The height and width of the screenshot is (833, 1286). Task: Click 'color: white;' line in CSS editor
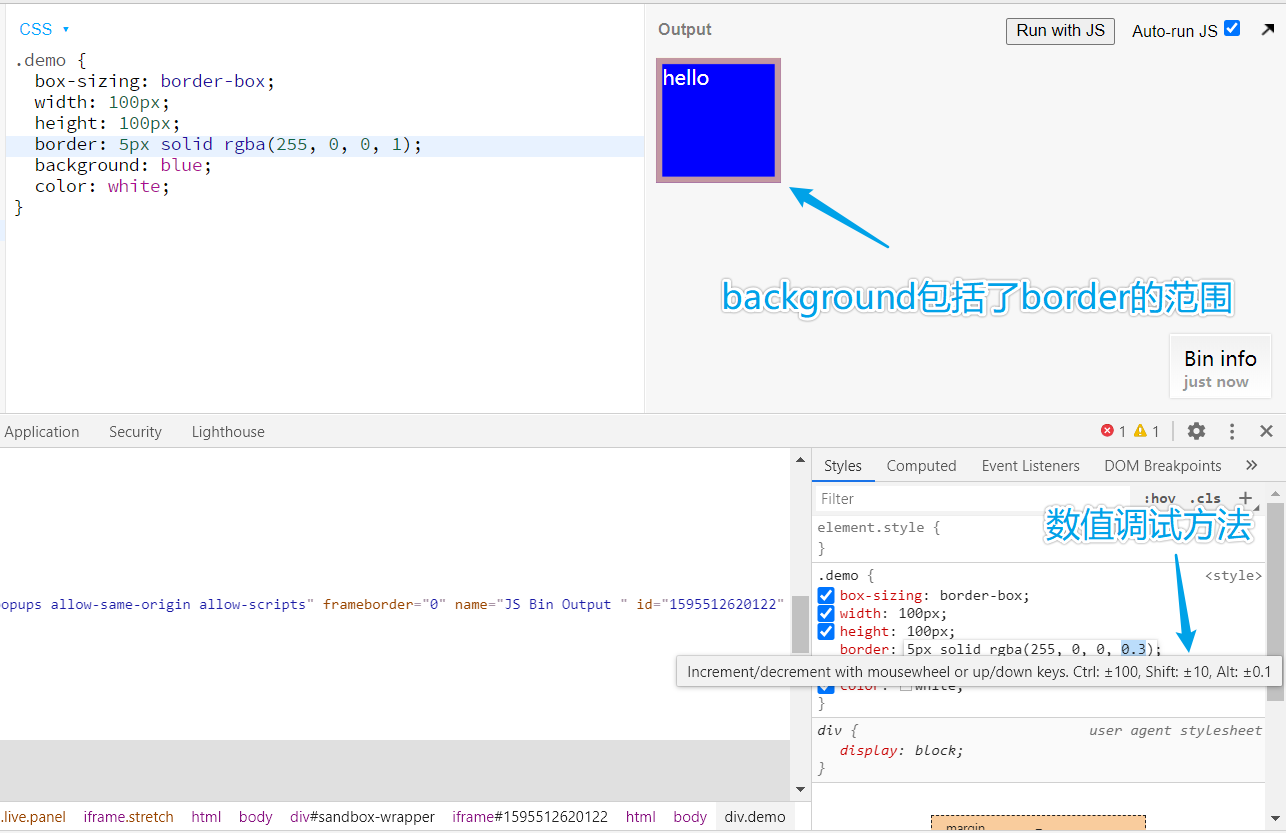102,186
